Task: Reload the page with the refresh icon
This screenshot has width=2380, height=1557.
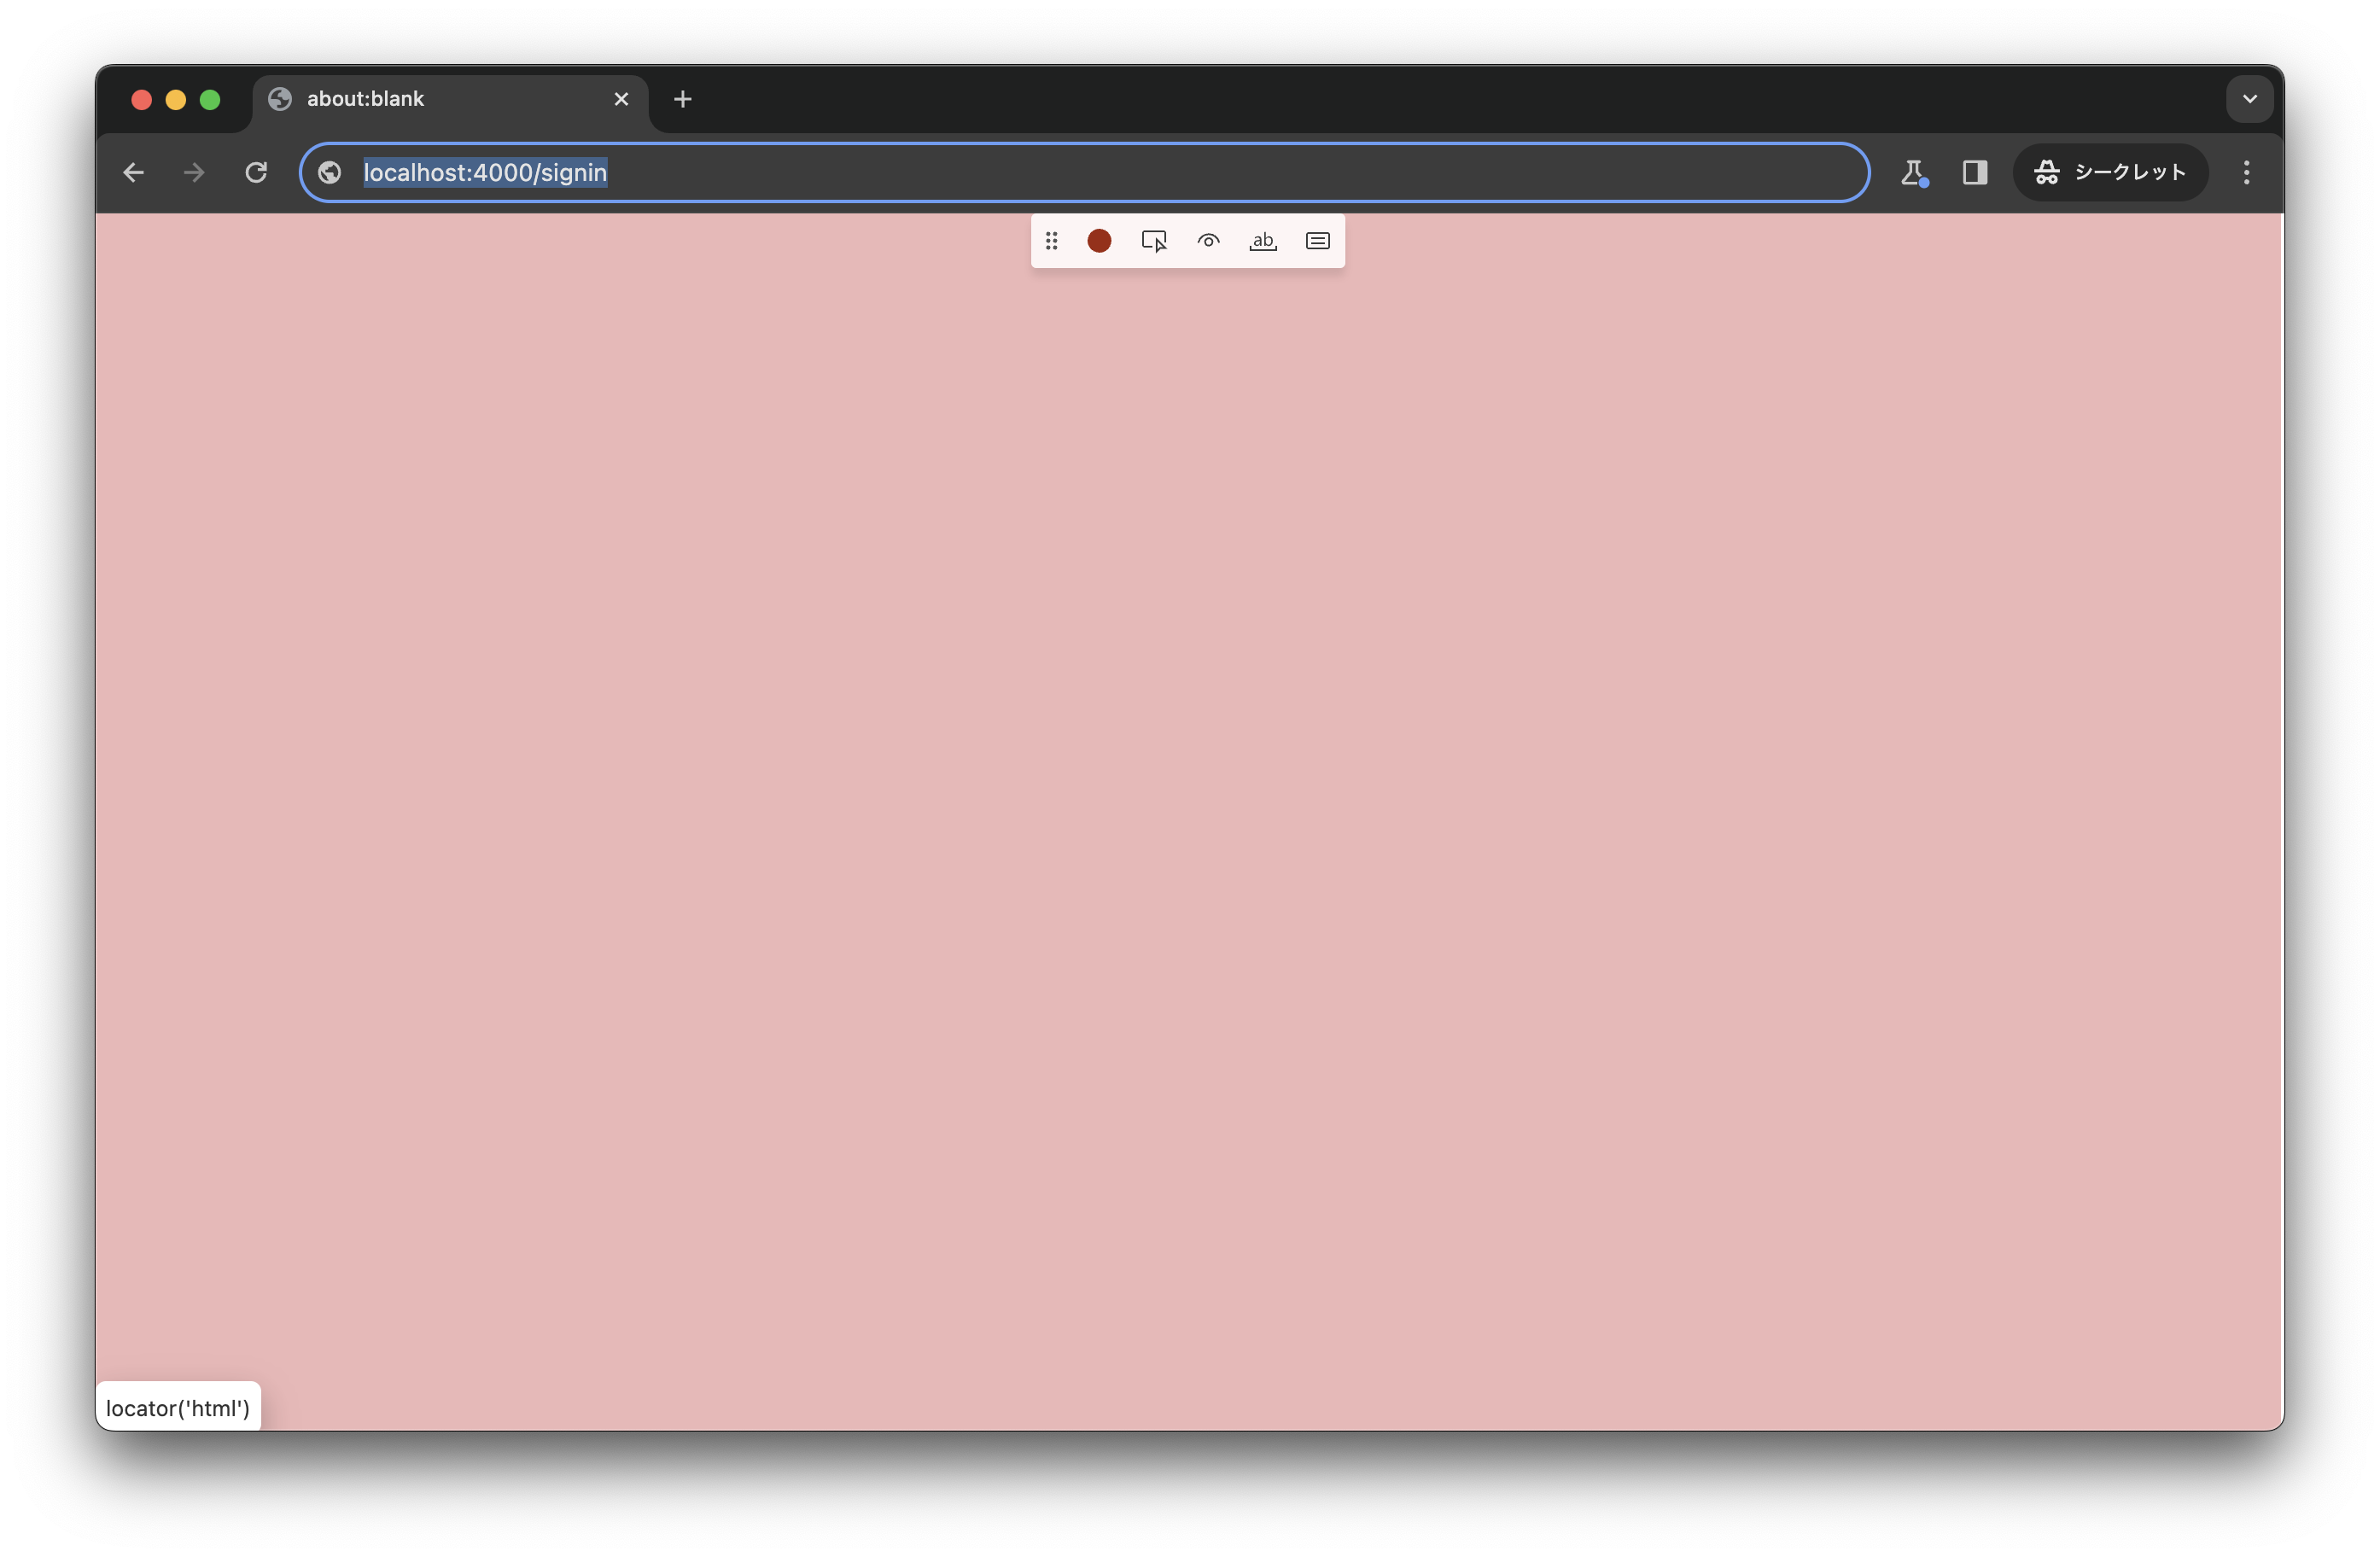Action: click(256, 172)
